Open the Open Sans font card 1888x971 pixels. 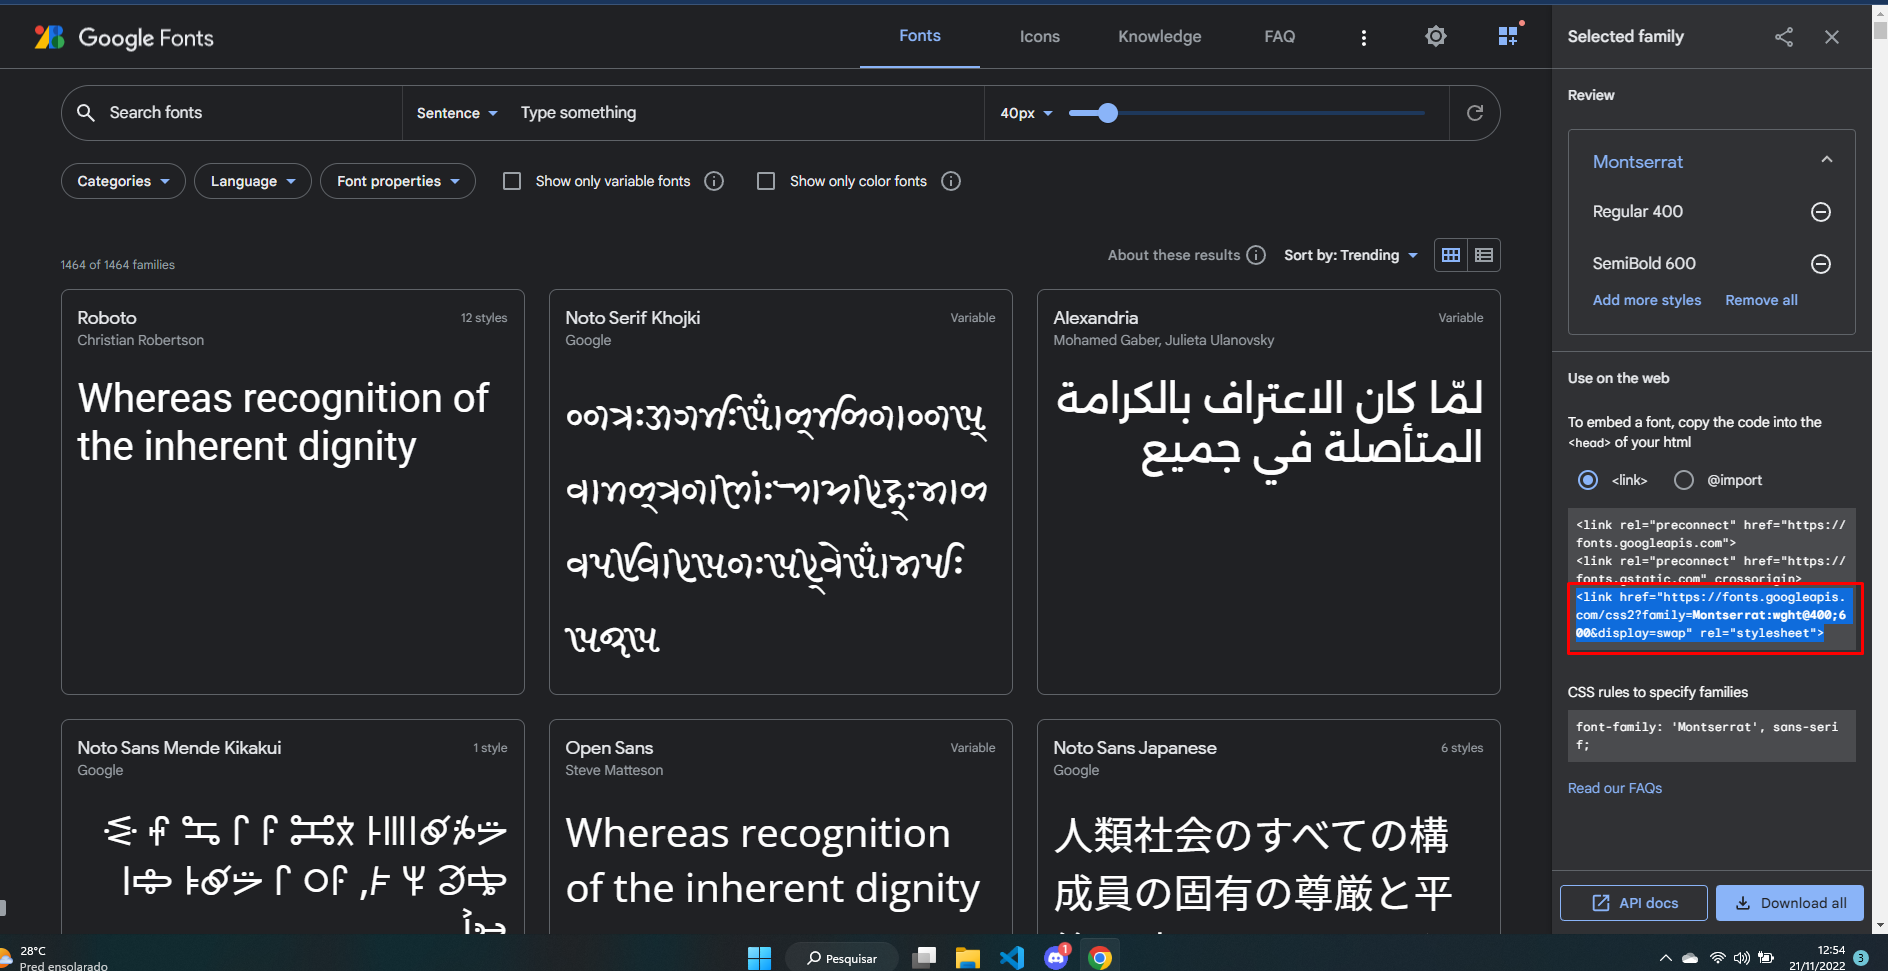coord(781,827)
